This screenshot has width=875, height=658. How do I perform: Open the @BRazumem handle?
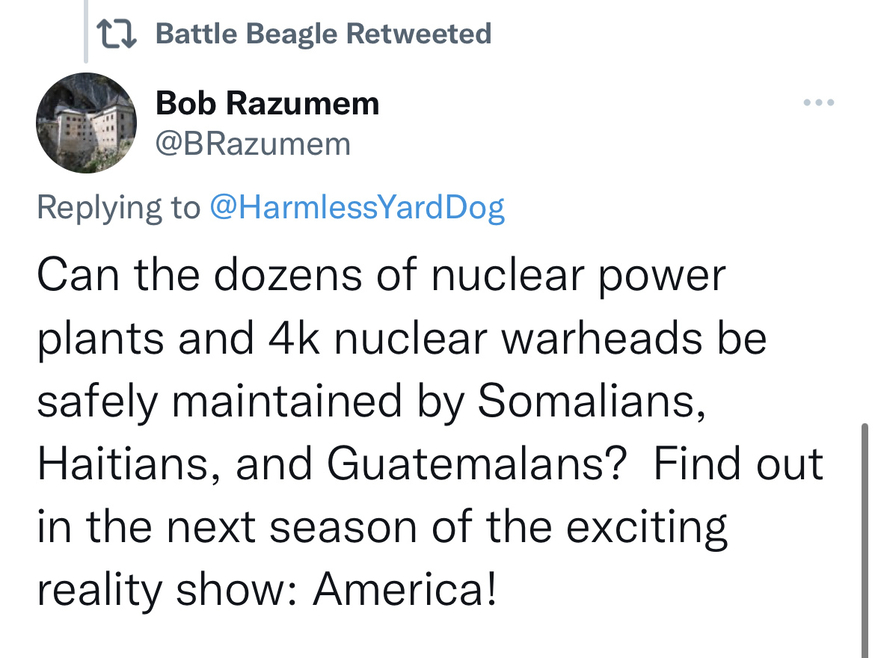coord(254,144)
